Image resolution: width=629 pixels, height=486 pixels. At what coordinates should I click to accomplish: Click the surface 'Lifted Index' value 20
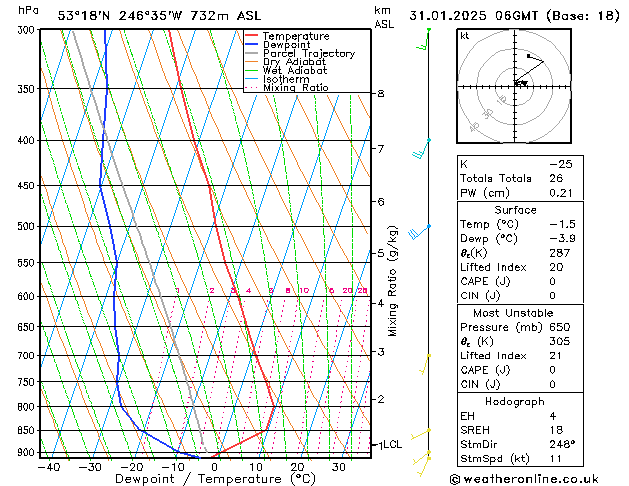[x=556, y=267]
